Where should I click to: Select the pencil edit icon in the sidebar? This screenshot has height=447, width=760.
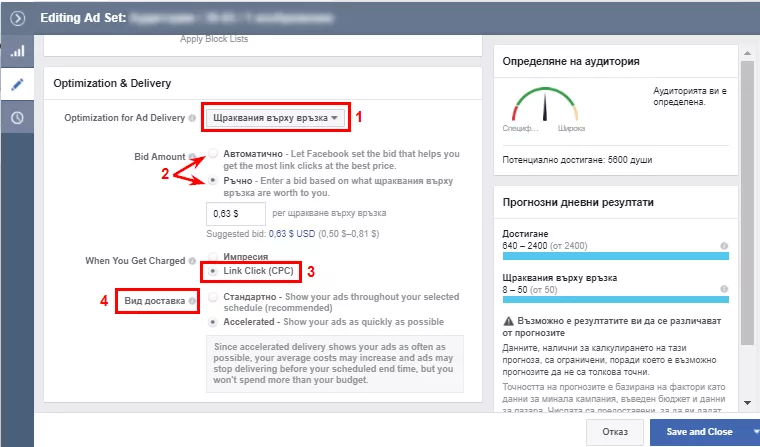click(x=17, y=84)
